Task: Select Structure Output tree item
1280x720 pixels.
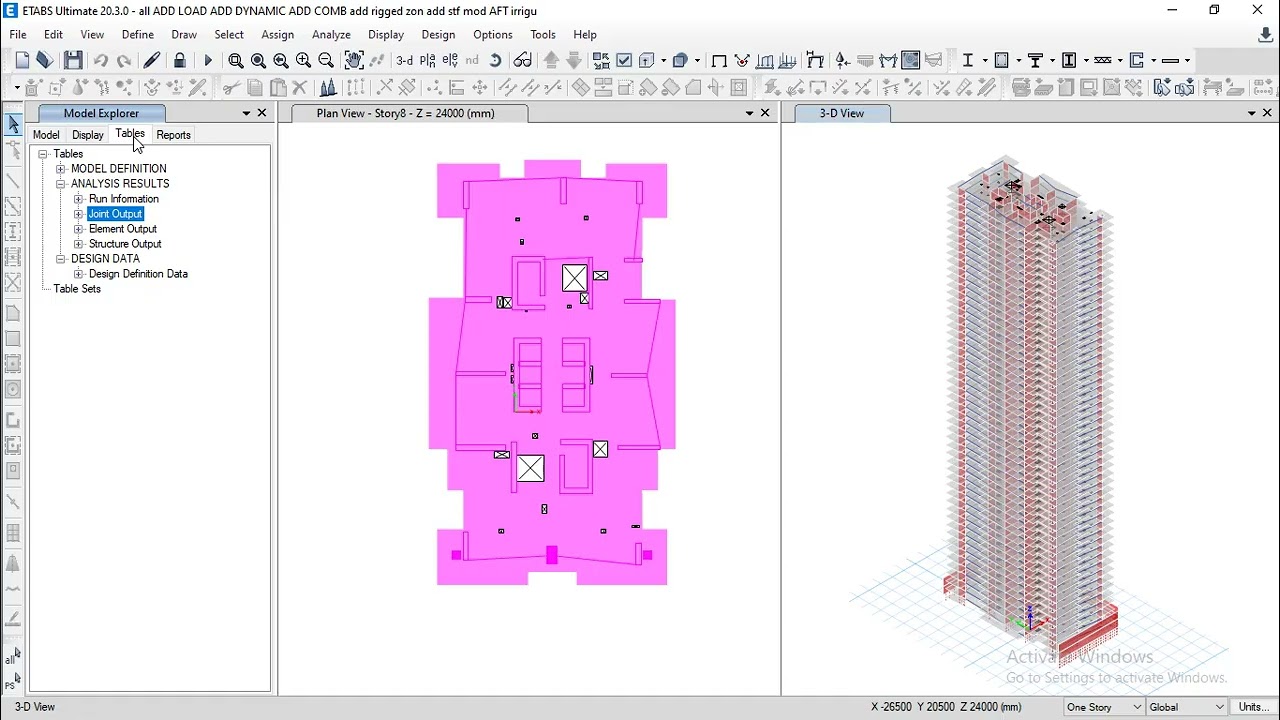Action: tap(125, 244)
